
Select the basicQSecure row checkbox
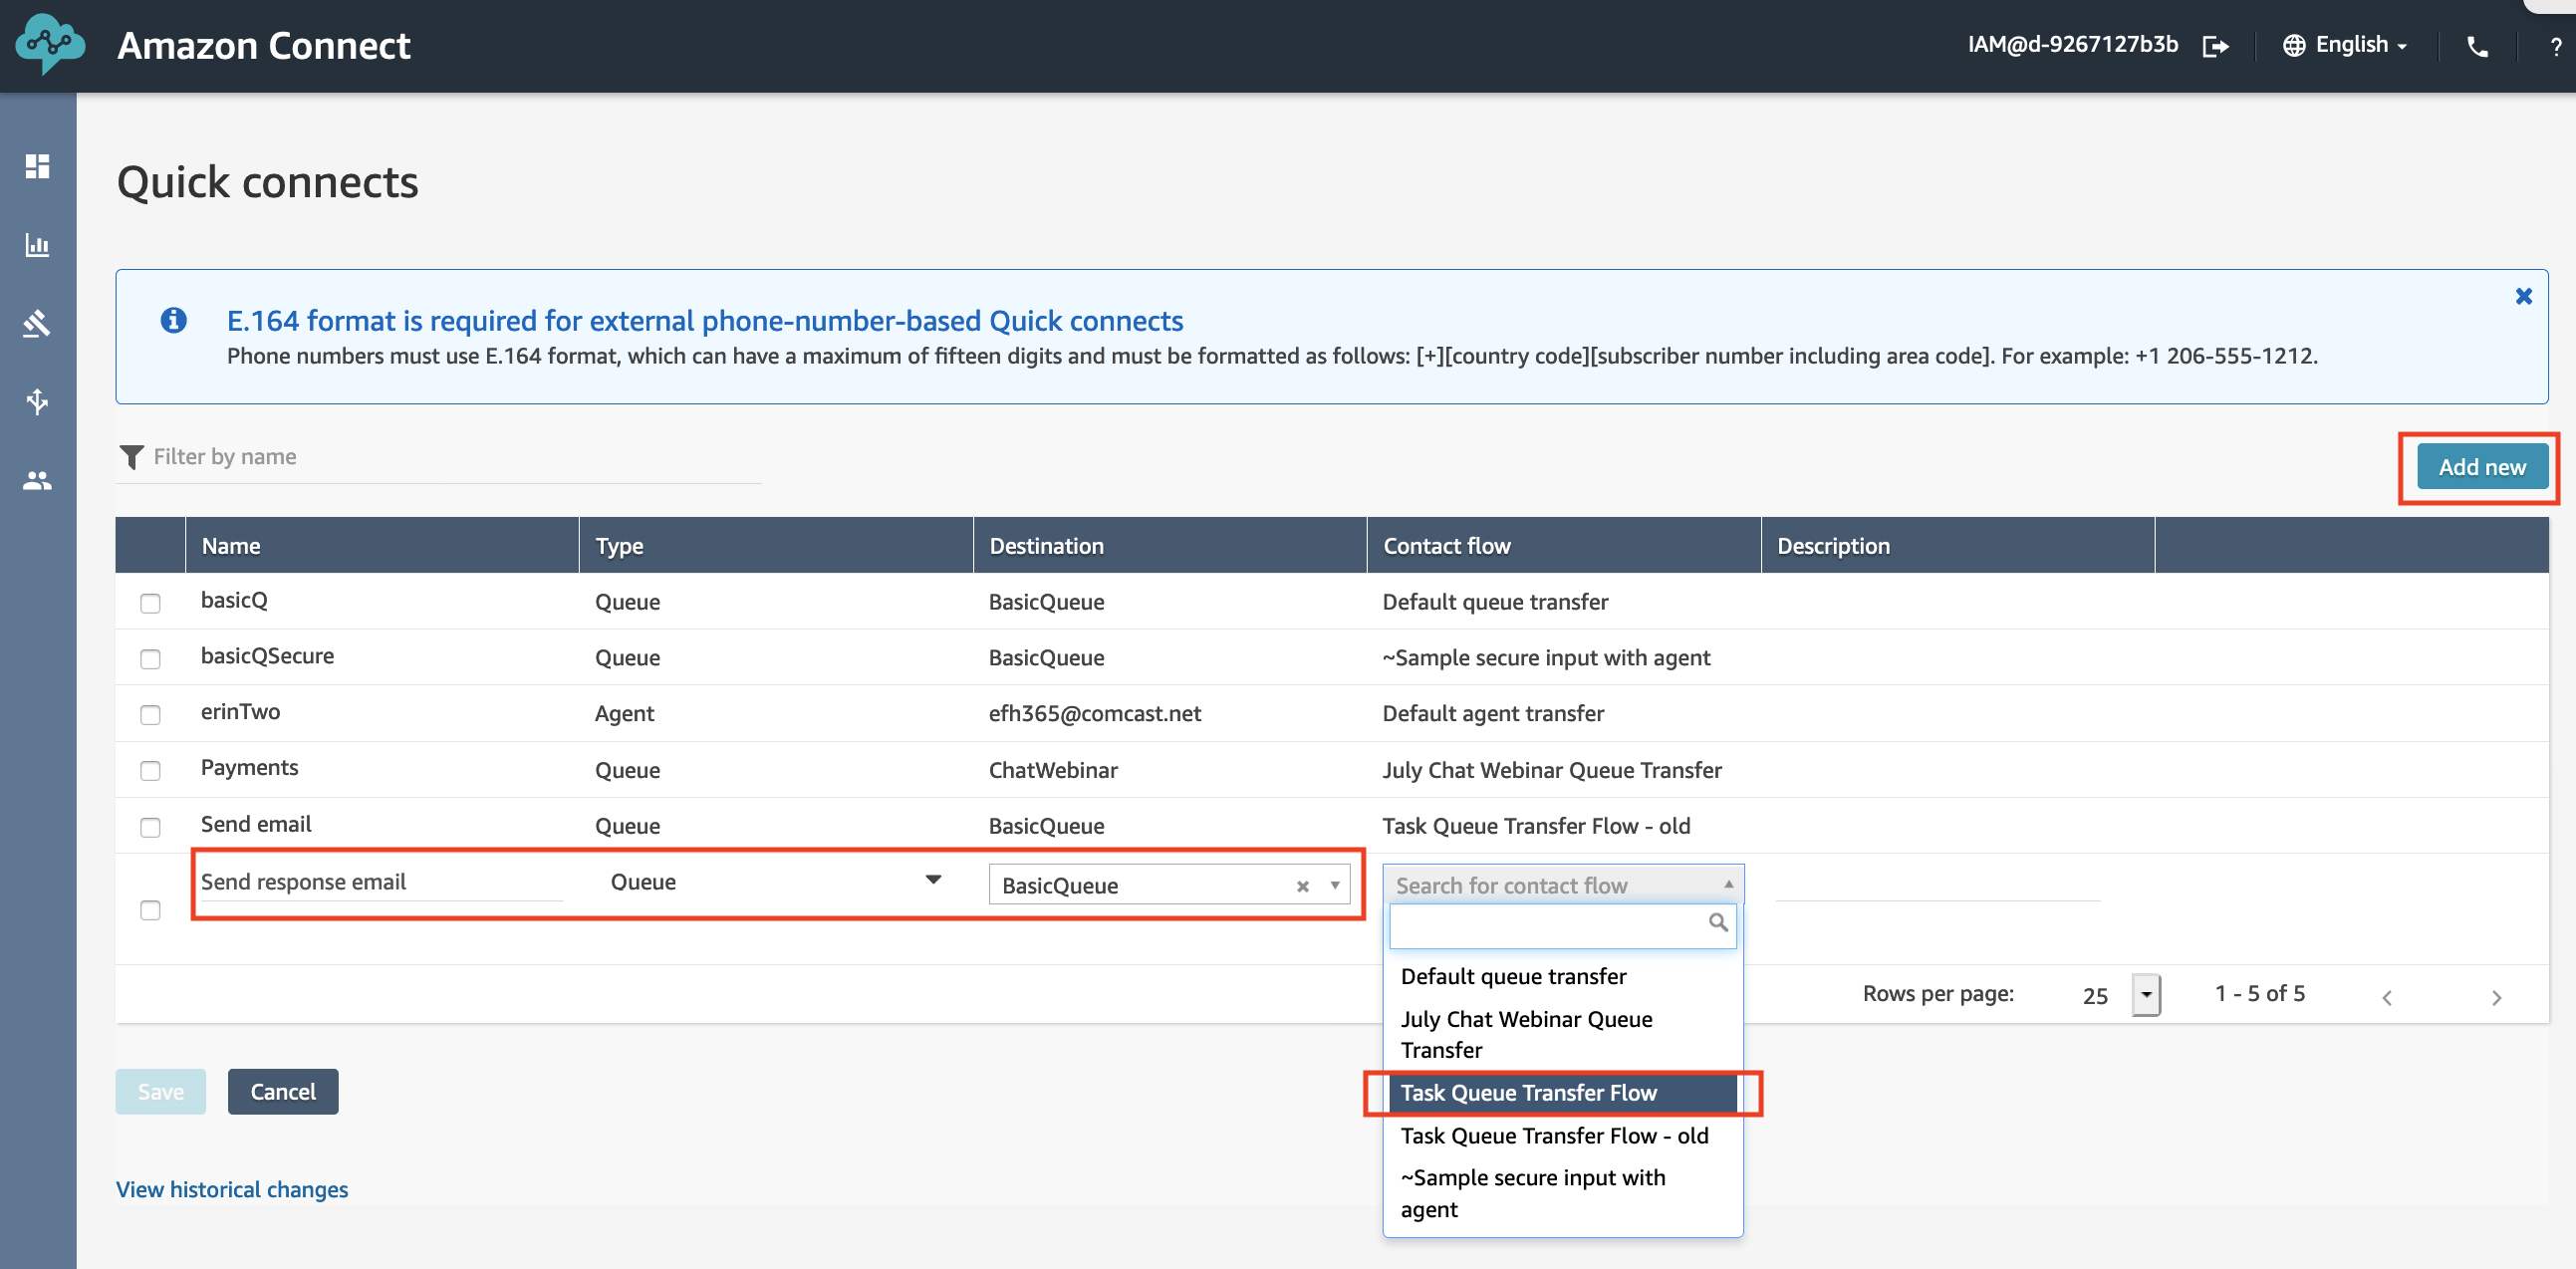pos(150,659)
